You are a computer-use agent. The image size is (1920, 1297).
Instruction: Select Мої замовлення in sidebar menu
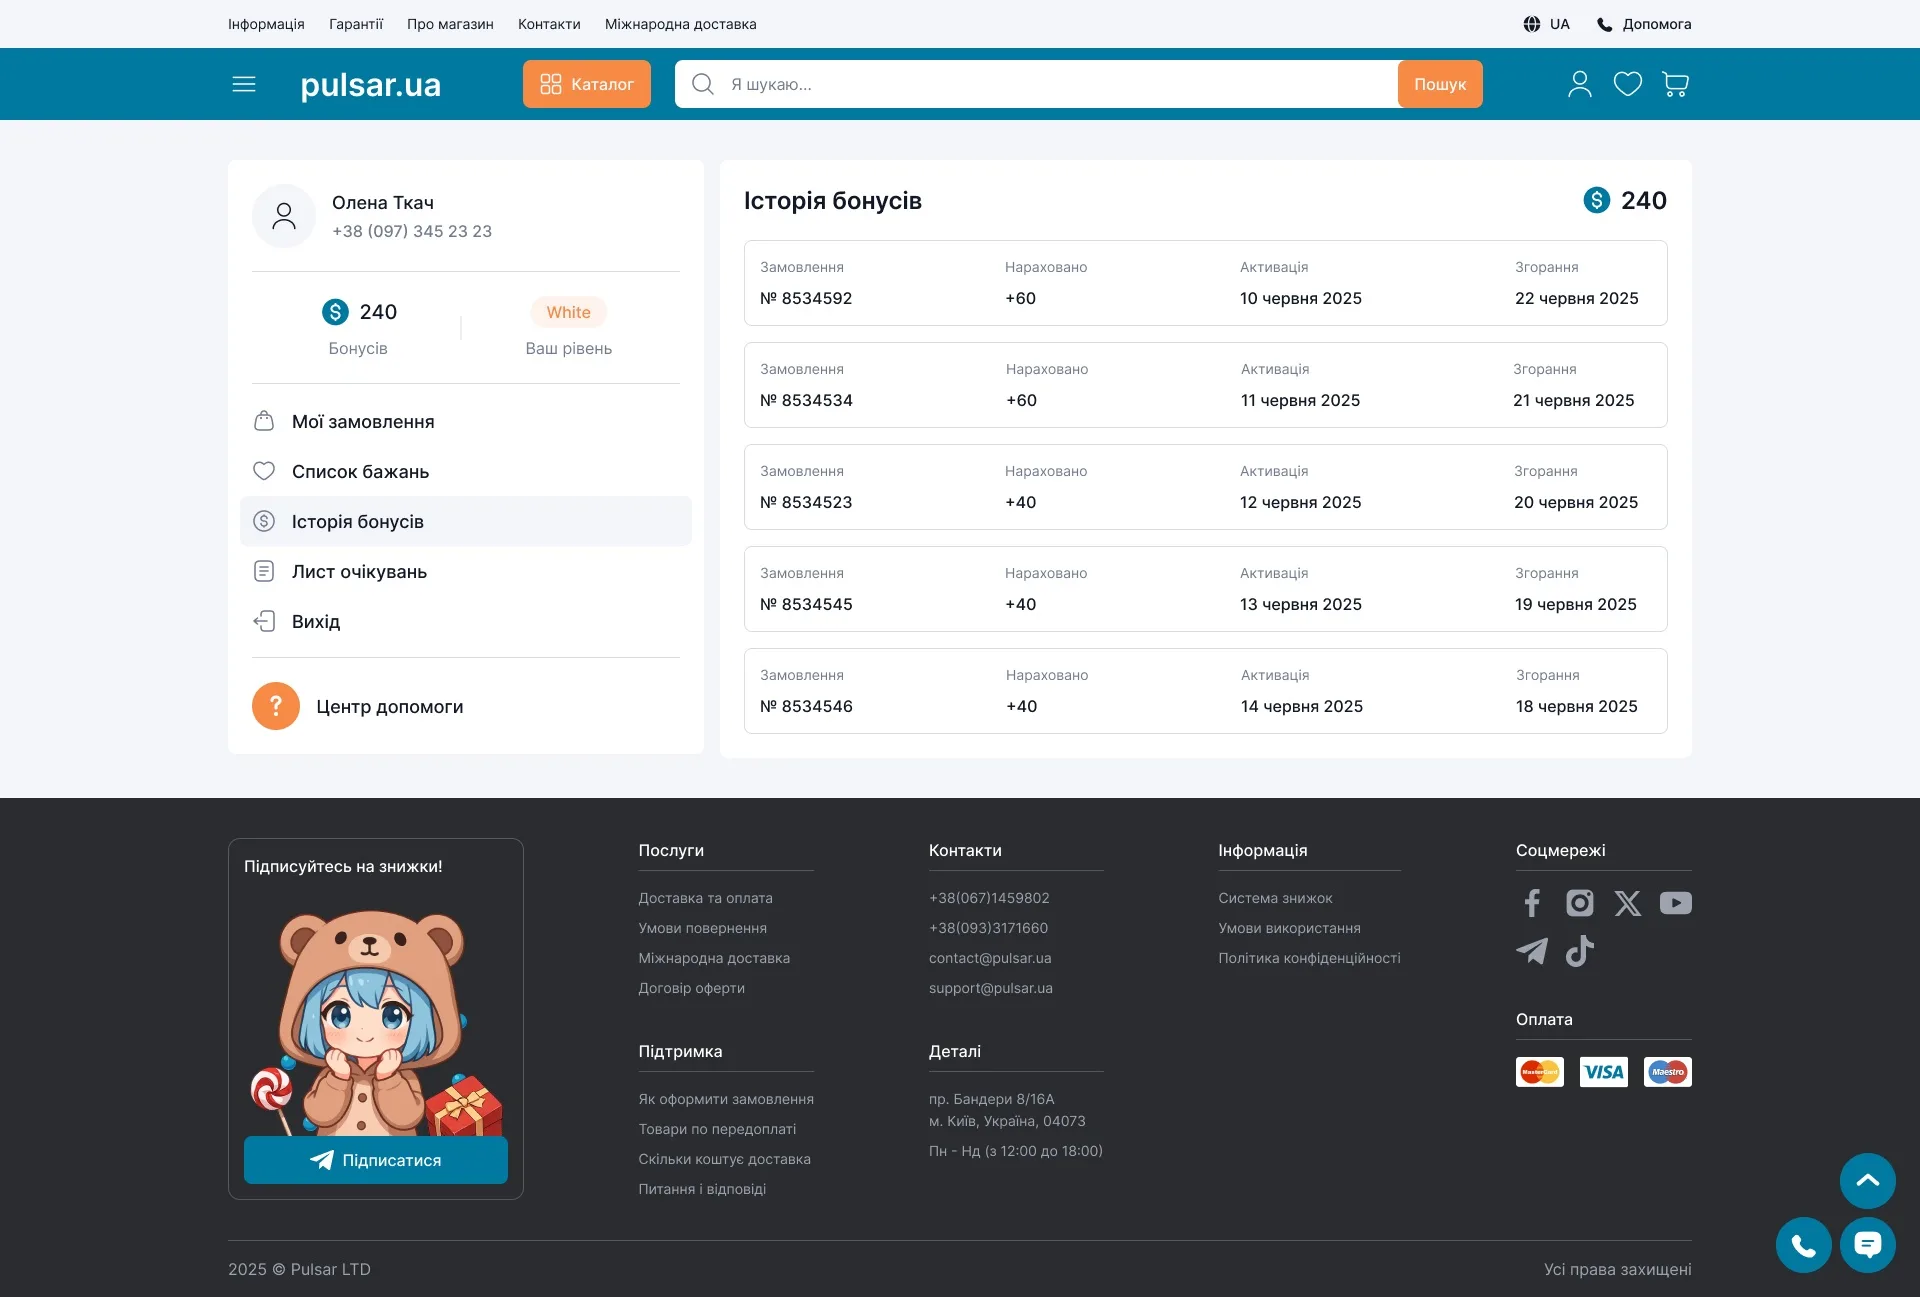pyautogui.click(x=363, y=422)
